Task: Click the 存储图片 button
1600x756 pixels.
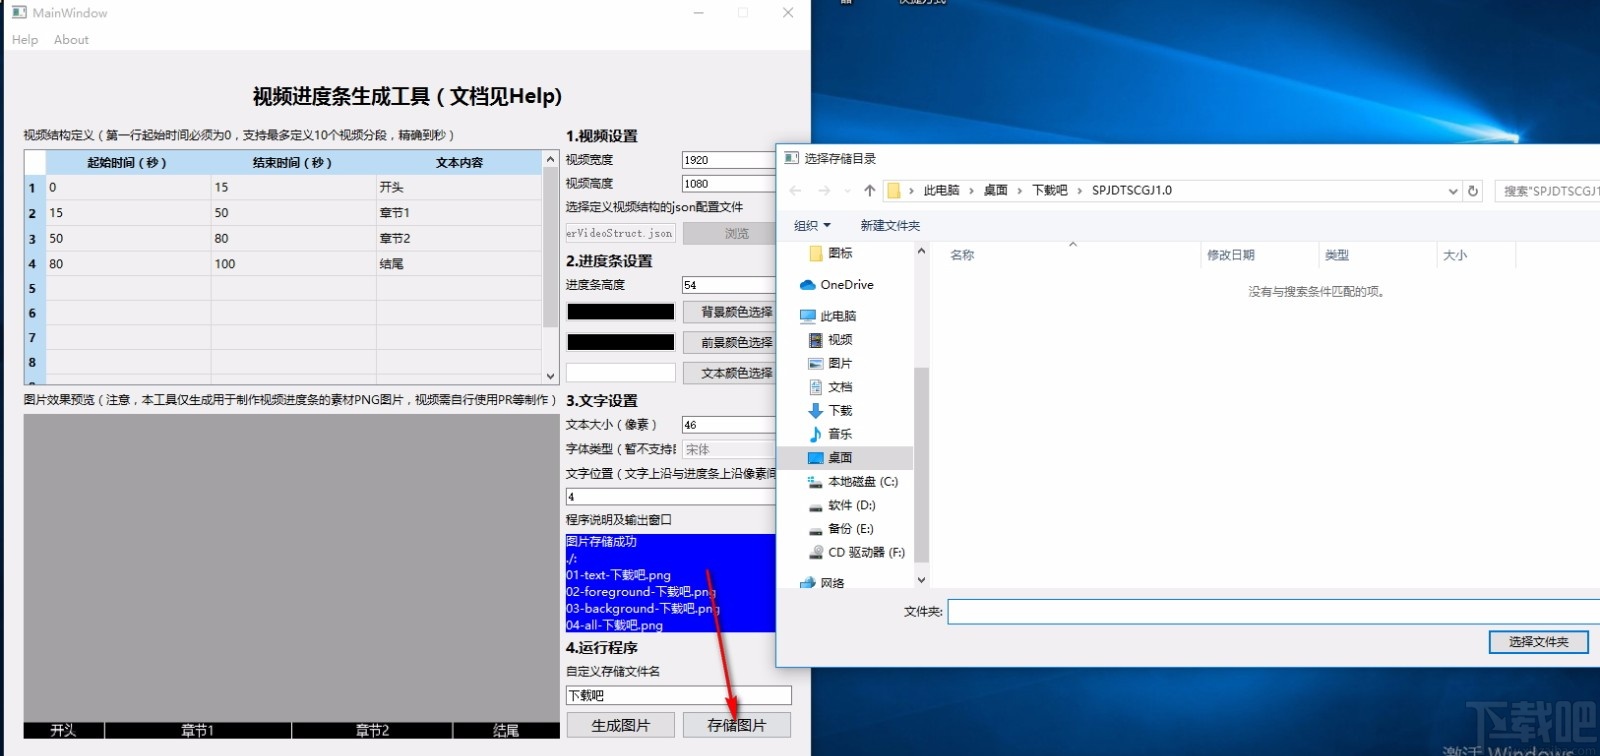Action: [x=737, y=725]
